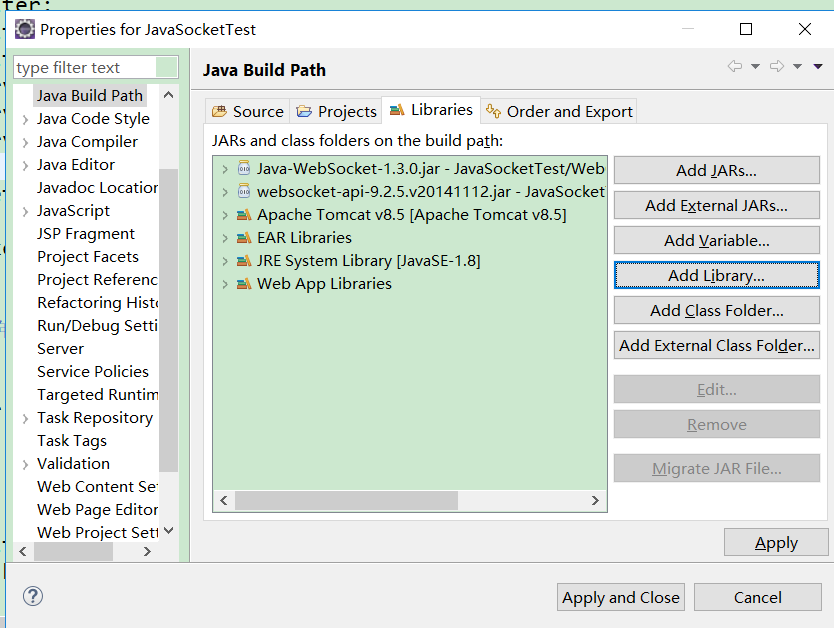Select Task Tags in sidebar

[72, 441]
